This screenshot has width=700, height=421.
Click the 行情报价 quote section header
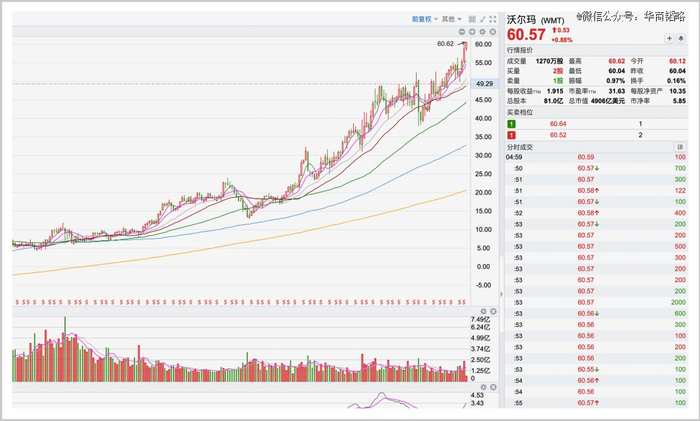pyautogui.click(x=521, y=50)
